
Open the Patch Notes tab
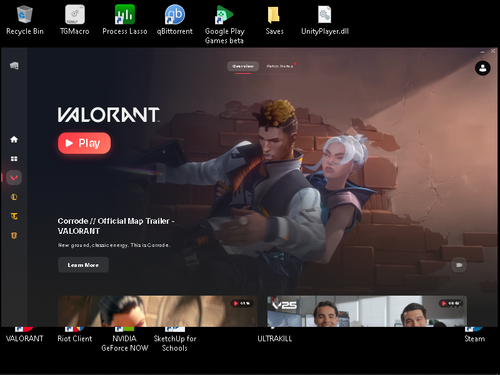280,66
